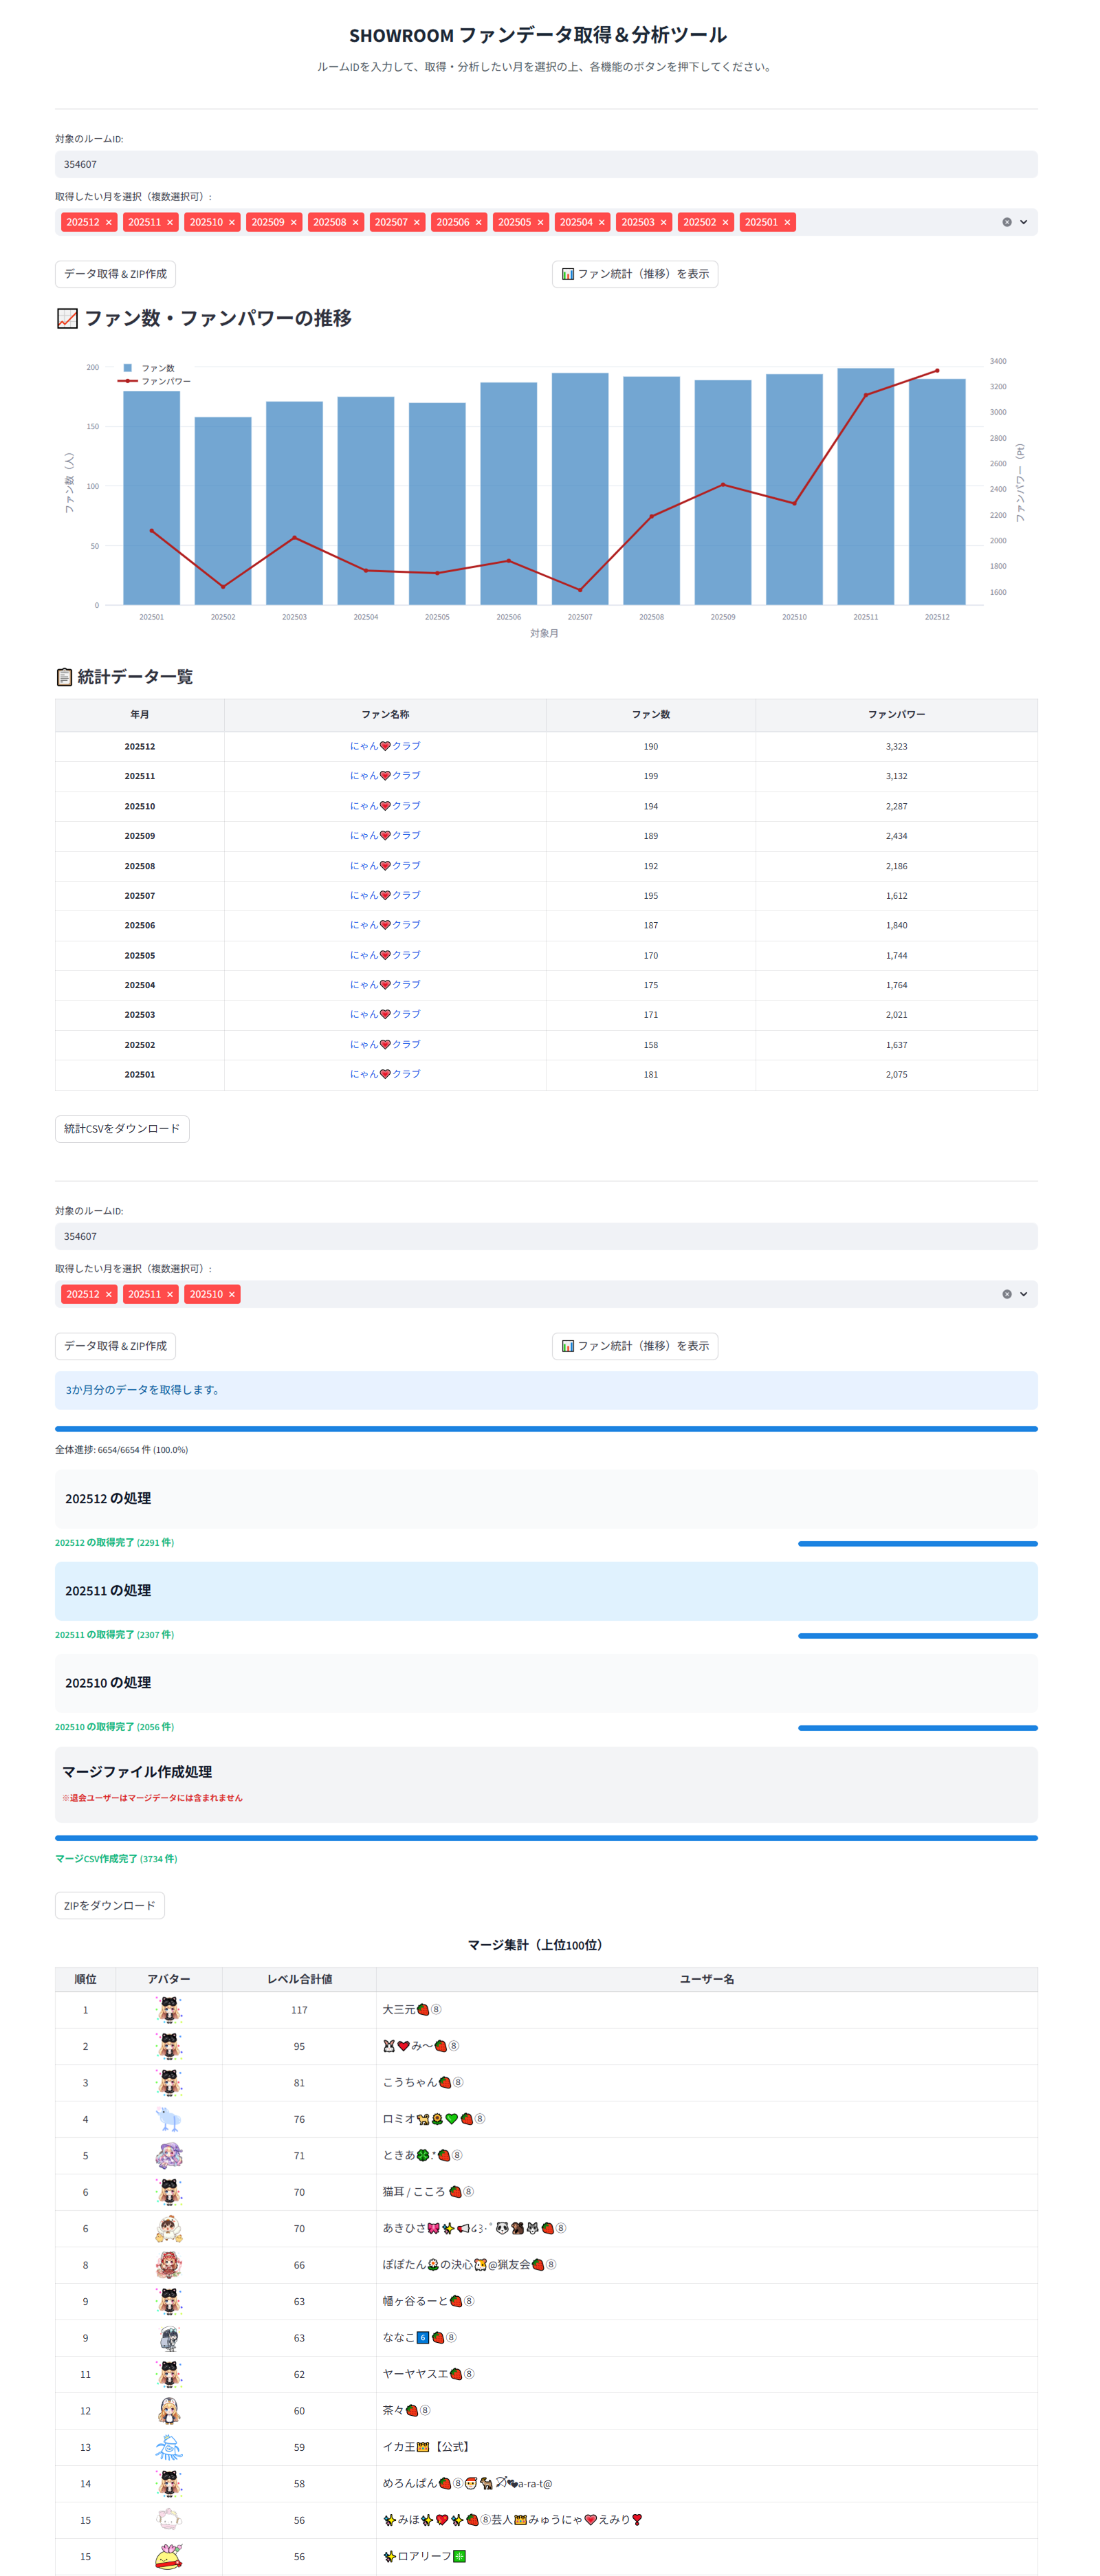
Task: Click the 統計CSVをダウンロード button
Action: click(122, 1128)
